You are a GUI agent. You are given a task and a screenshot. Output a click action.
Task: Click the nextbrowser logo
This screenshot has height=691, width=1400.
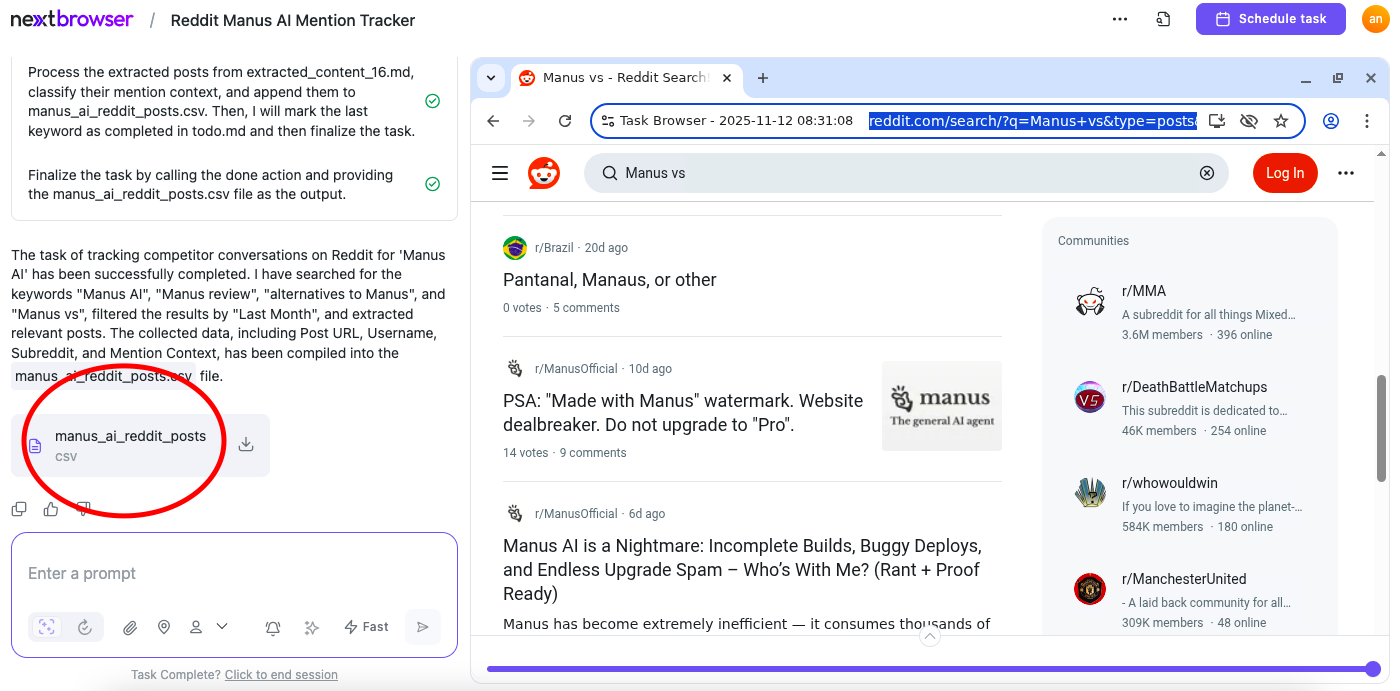71,19
